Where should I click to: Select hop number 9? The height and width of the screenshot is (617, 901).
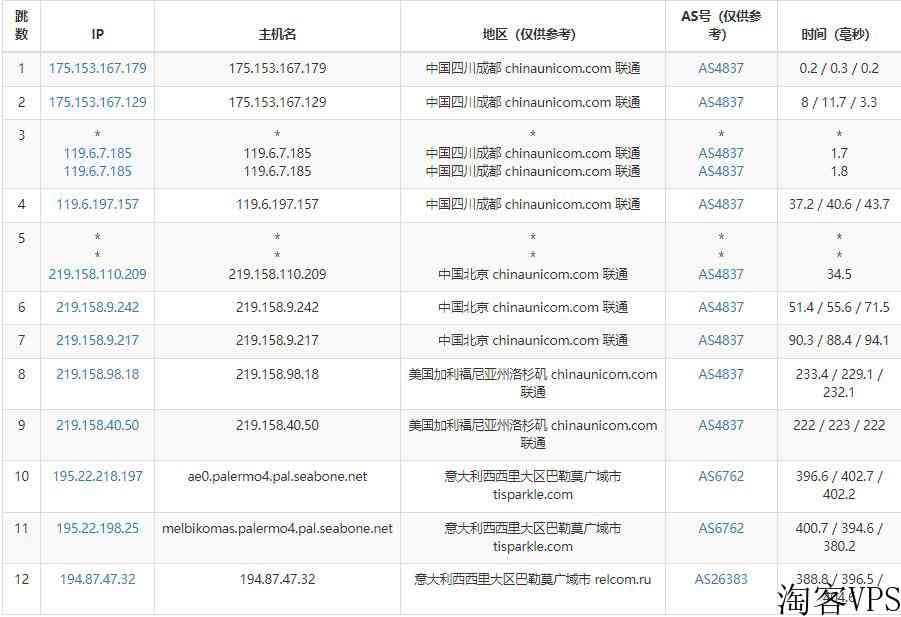coord(21,425)
